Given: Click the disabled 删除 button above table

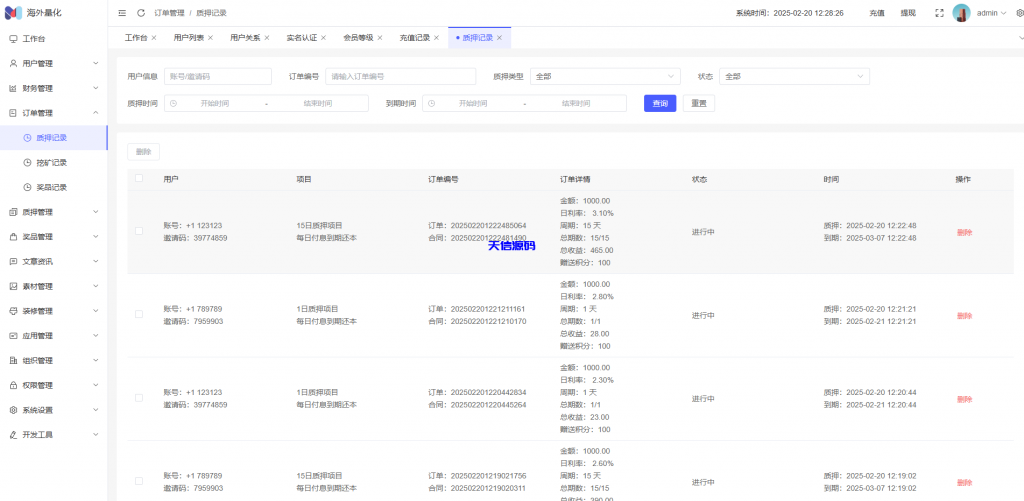Looking at the screenshot, I should 143,152.
